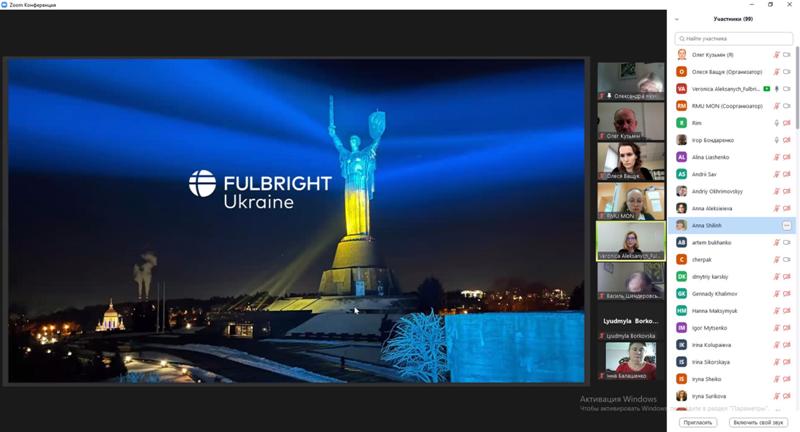Click camera-off icon for Anna Aleksieieva

coord(787,208)
